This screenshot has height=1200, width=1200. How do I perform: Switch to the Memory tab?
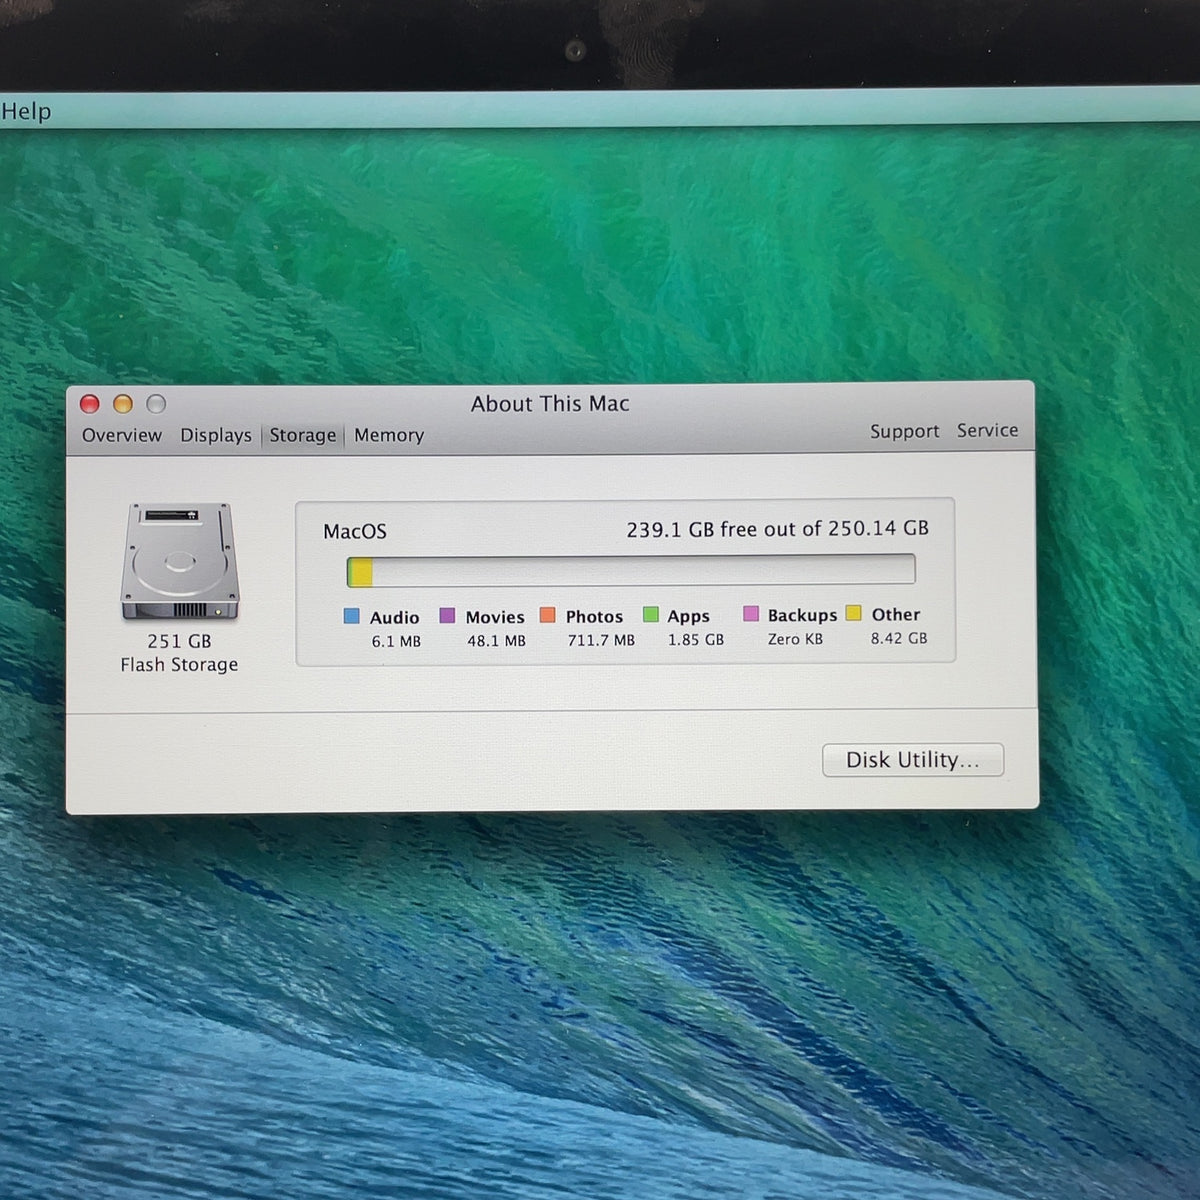point(389,435)
